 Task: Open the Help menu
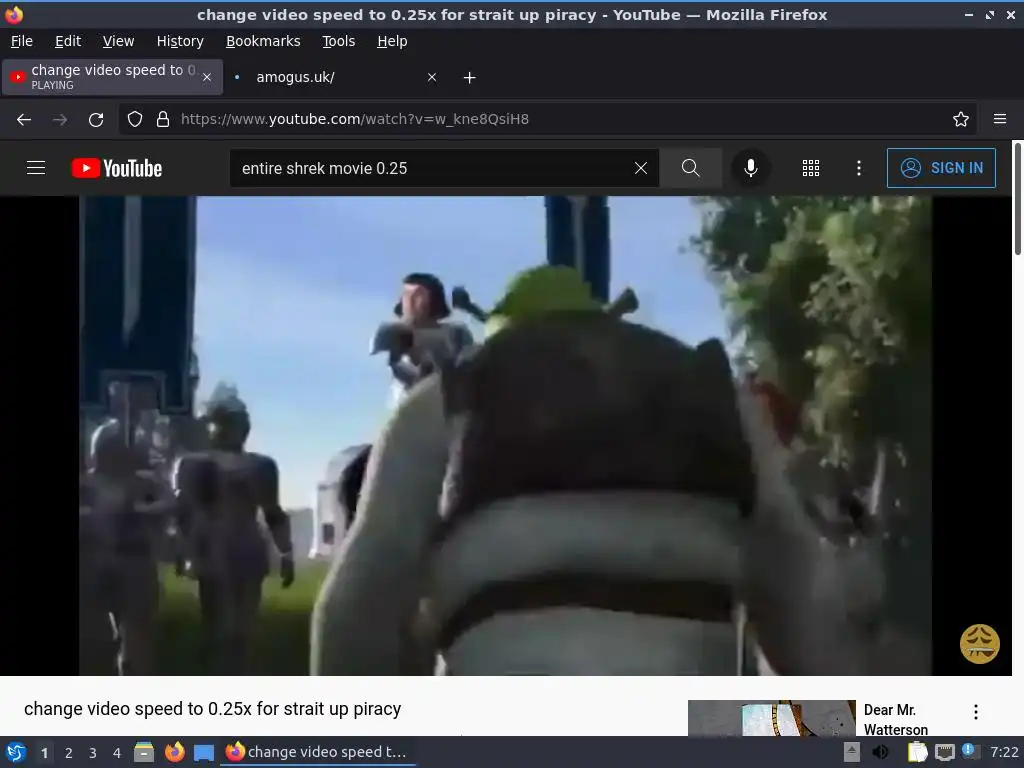(392, 41)
